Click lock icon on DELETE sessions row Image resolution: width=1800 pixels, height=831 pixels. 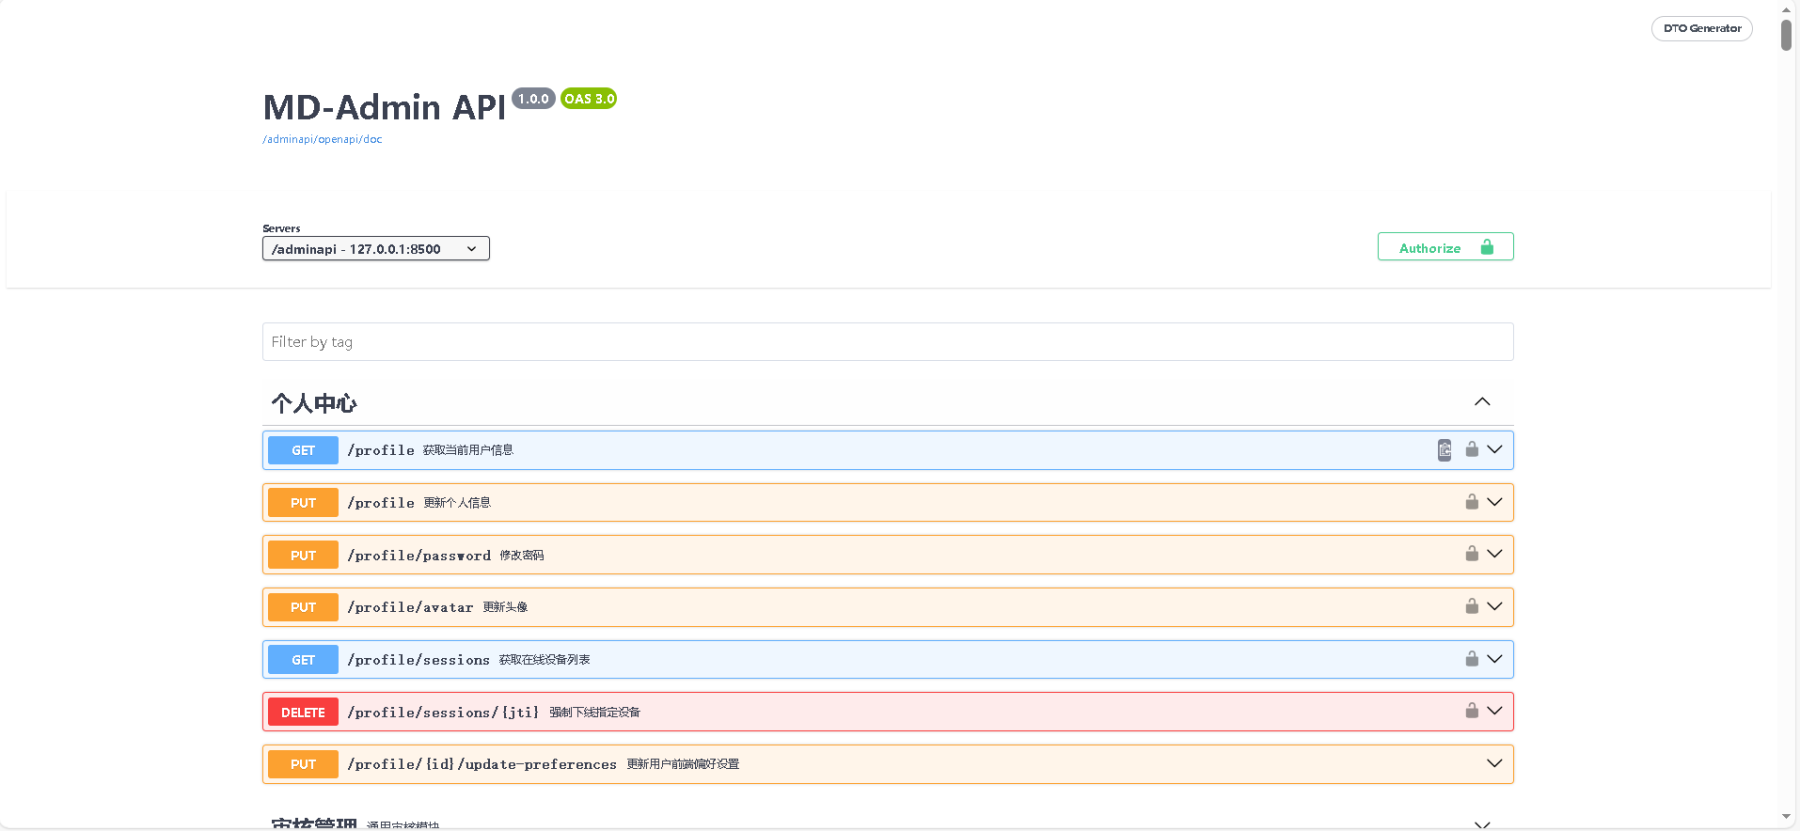pyautogui.click(x=1471, y=711)
